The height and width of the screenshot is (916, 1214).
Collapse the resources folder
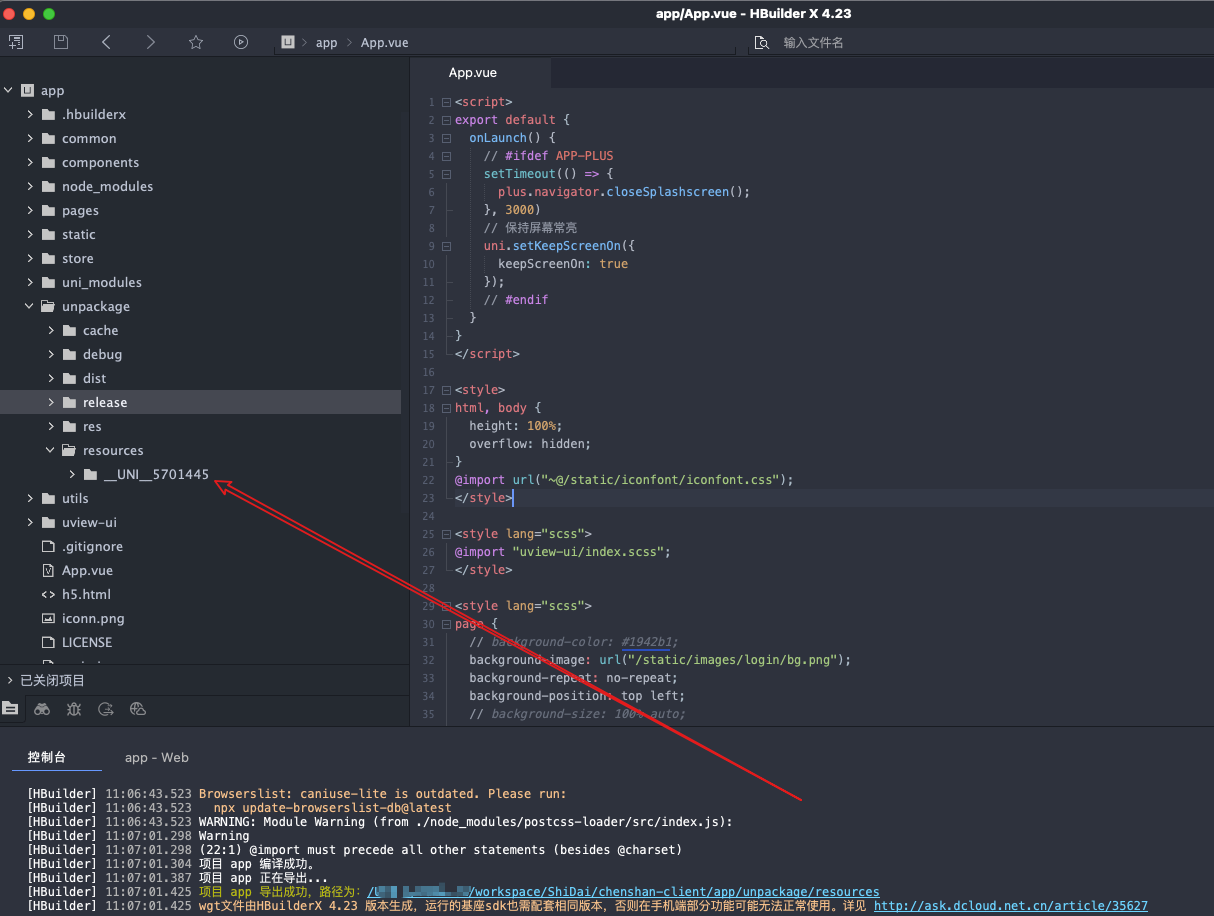point(51,450)
